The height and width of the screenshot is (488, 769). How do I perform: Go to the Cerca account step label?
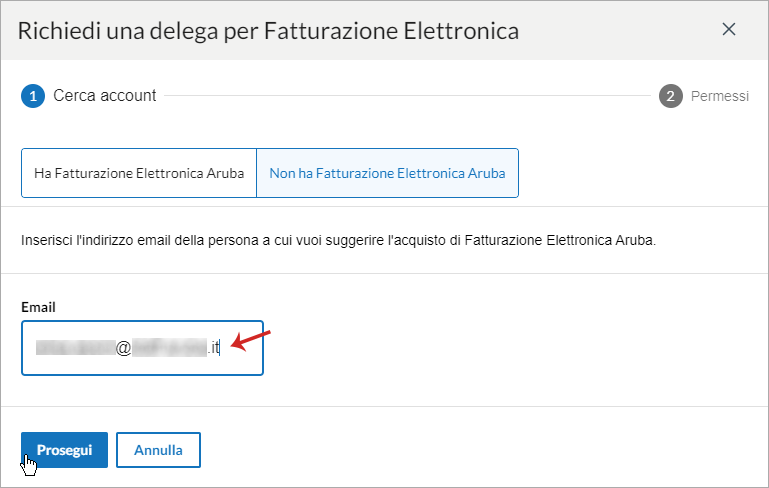click(104, 96)
